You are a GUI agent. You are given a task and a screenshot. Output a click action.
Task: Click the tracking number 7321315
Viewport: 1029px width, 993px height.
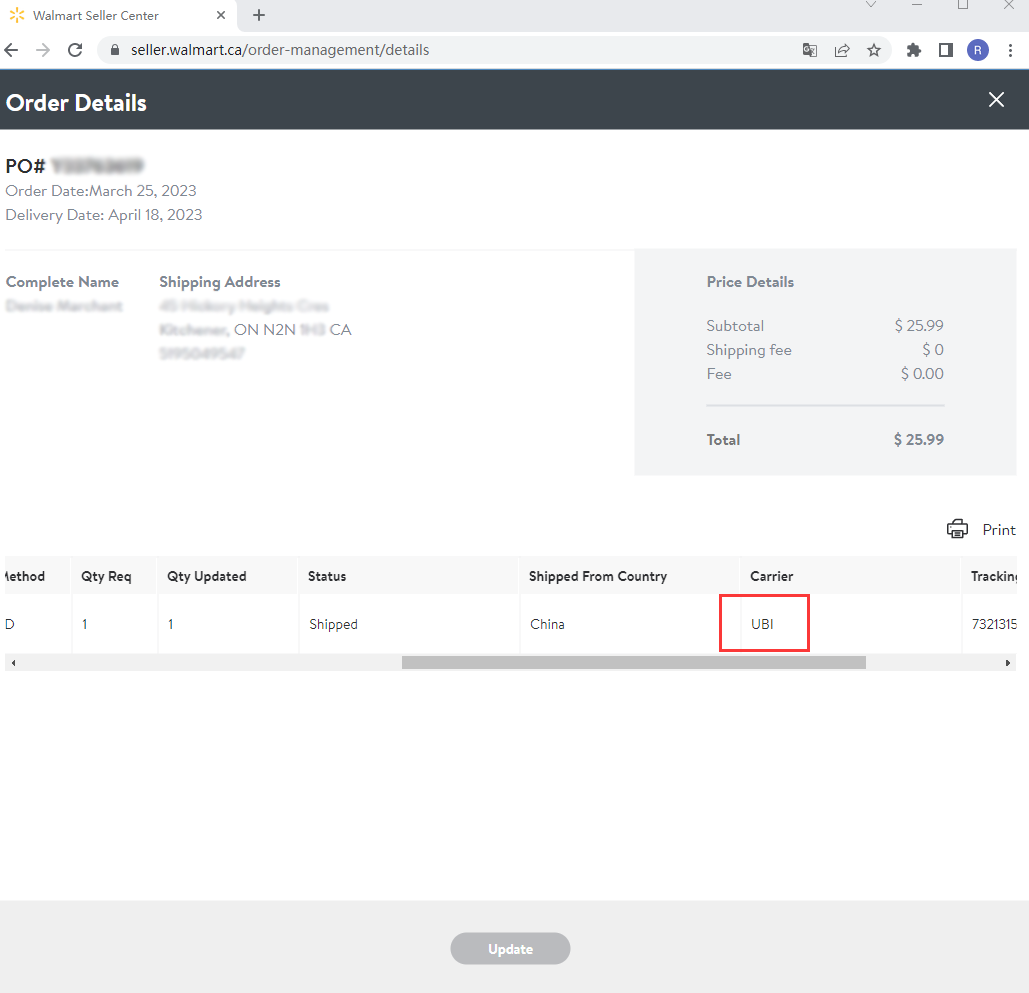[994, 624]
